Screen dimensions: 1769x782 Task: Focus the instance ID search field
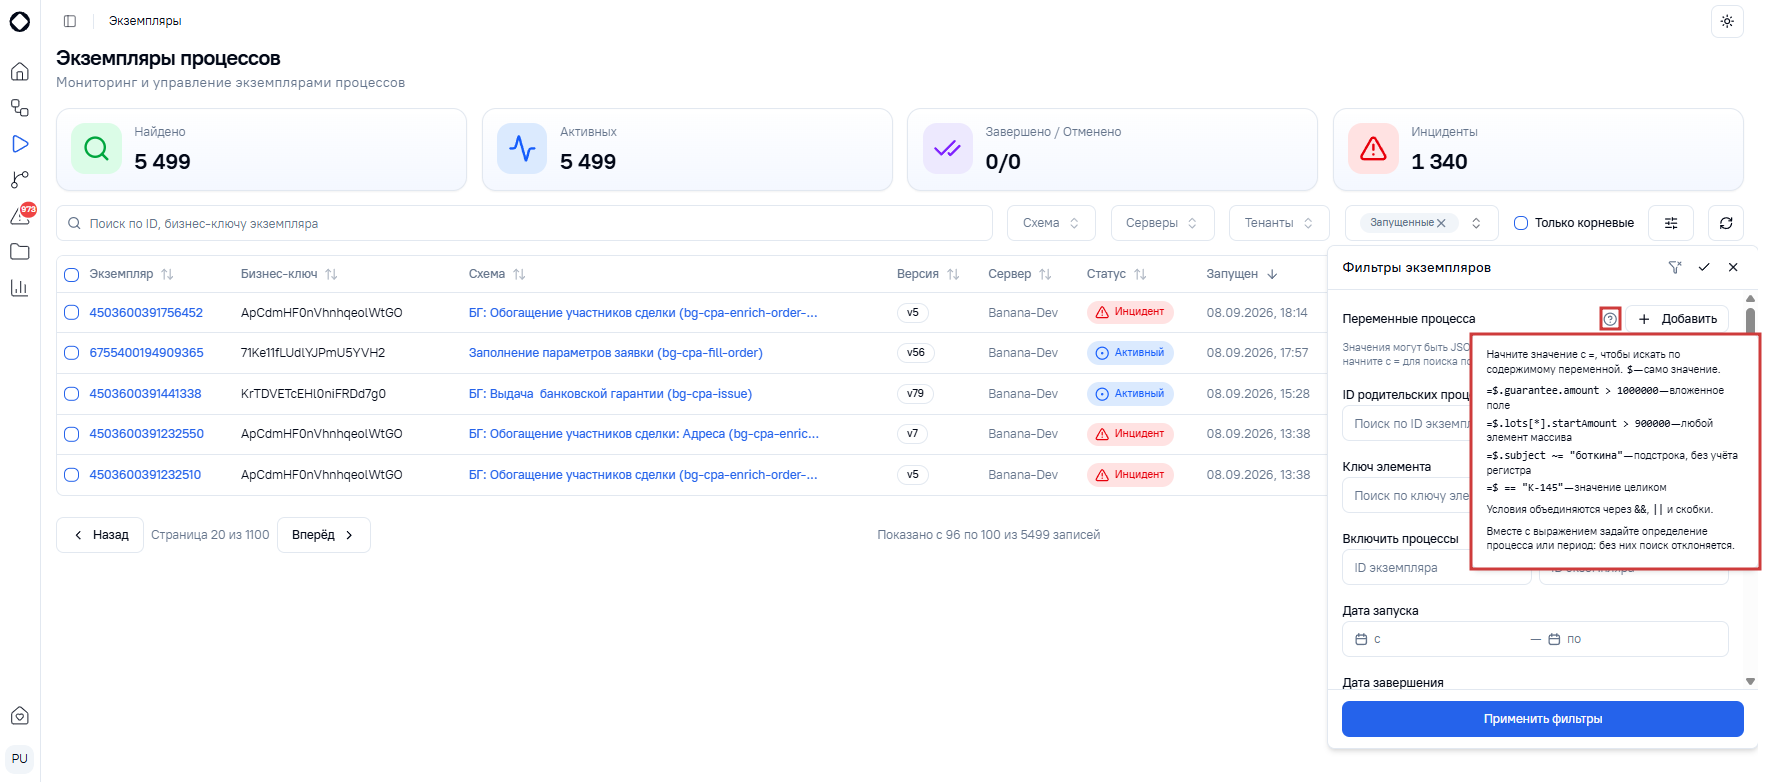pos(524,223)
